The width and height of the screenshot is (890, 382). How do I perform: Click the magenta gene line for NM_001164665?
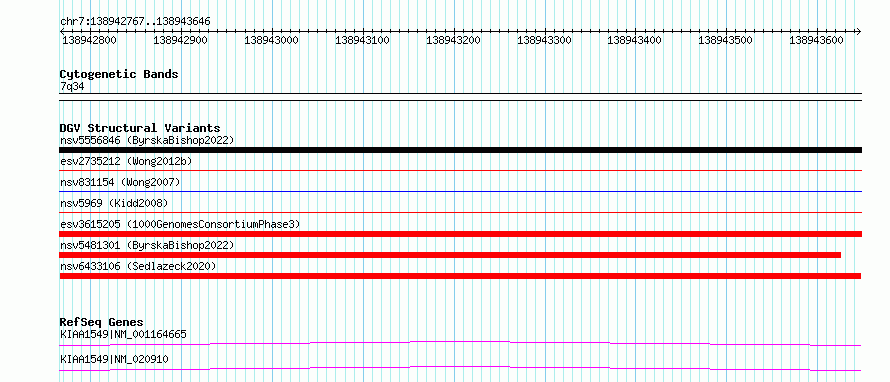pyautogui.click(x=460, y=343)
